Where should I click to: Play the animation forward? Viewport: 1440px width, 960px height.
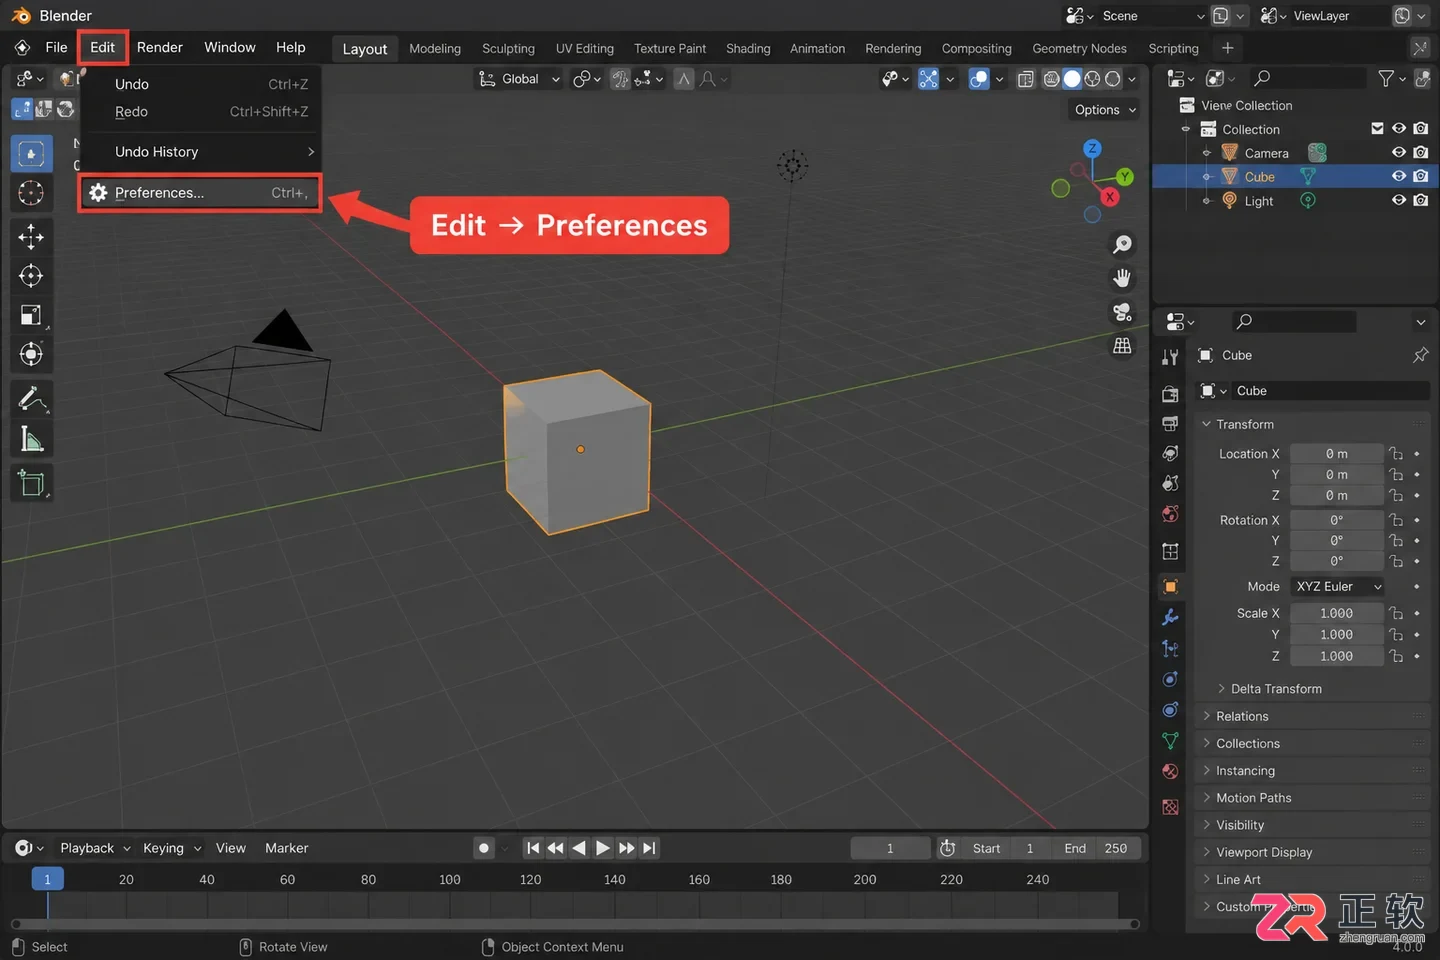click(x=602, y=848)
